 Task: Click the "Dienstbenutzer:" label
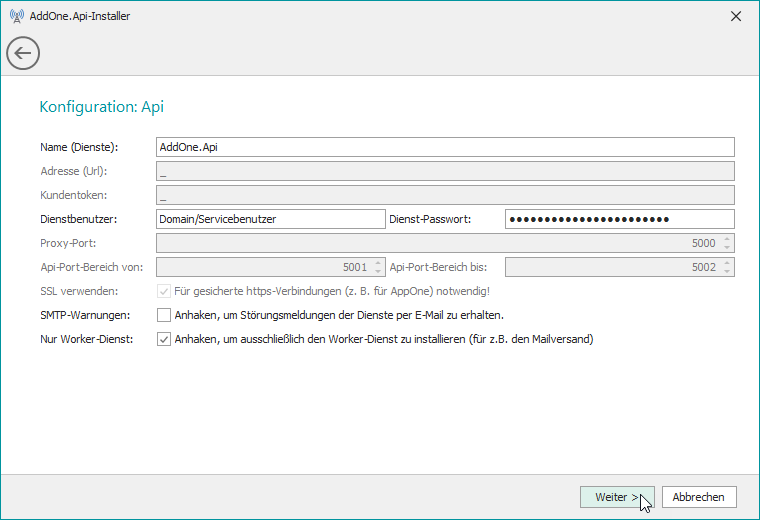click(x=79, y=219)
